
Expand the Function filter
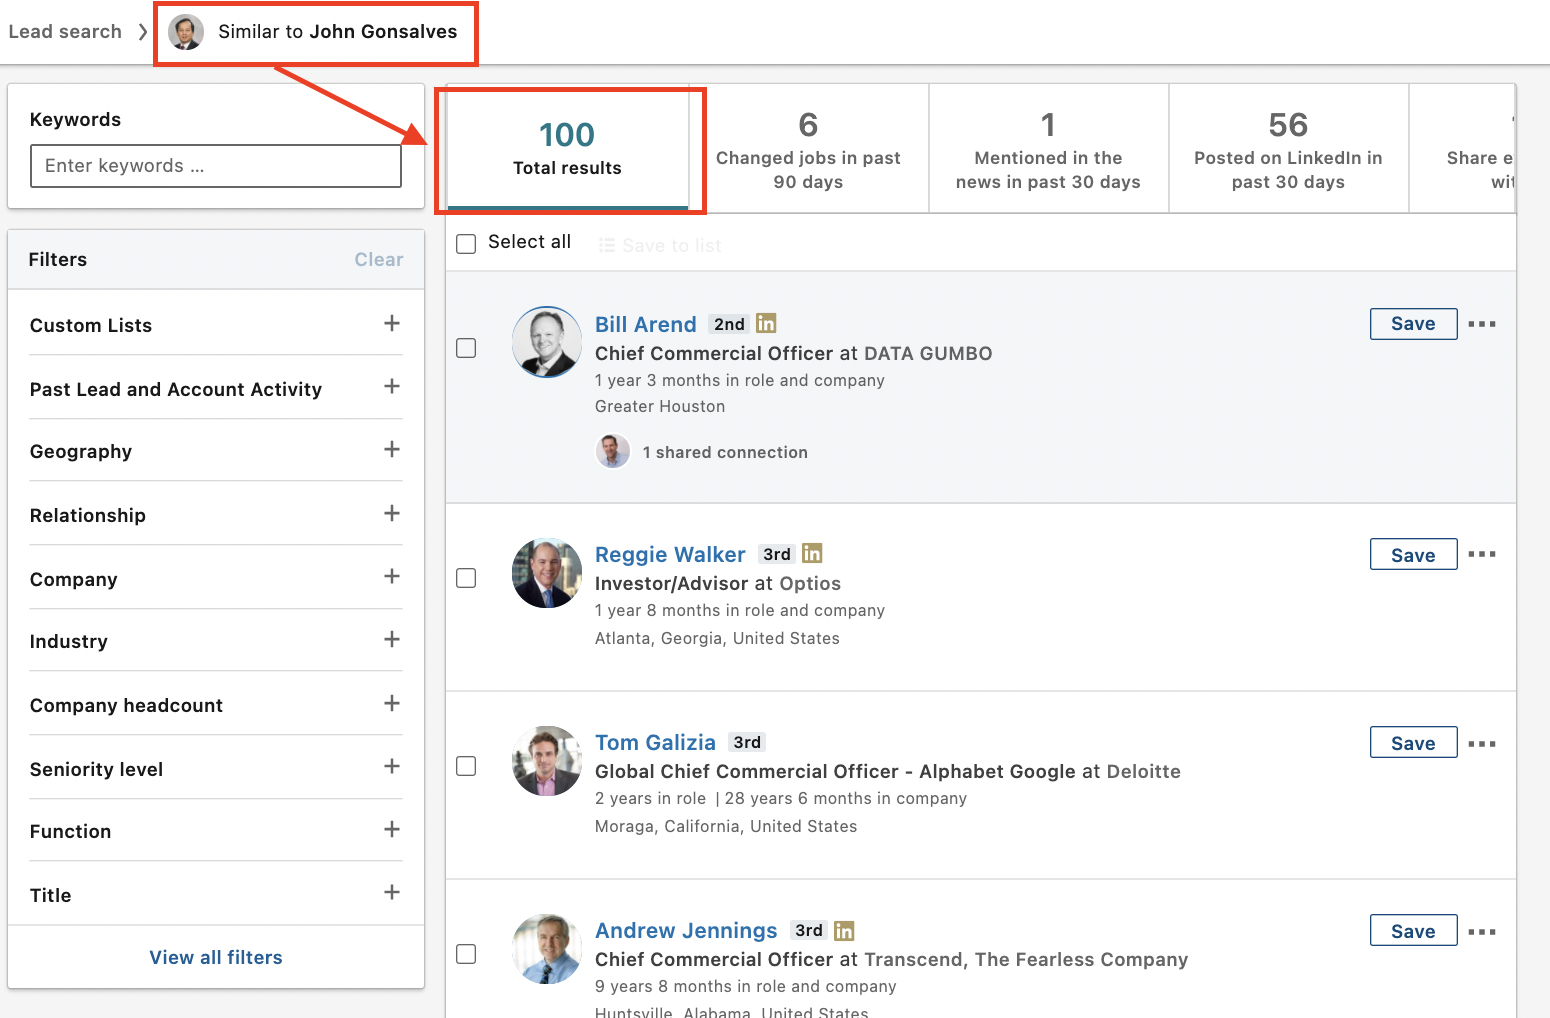392,829
